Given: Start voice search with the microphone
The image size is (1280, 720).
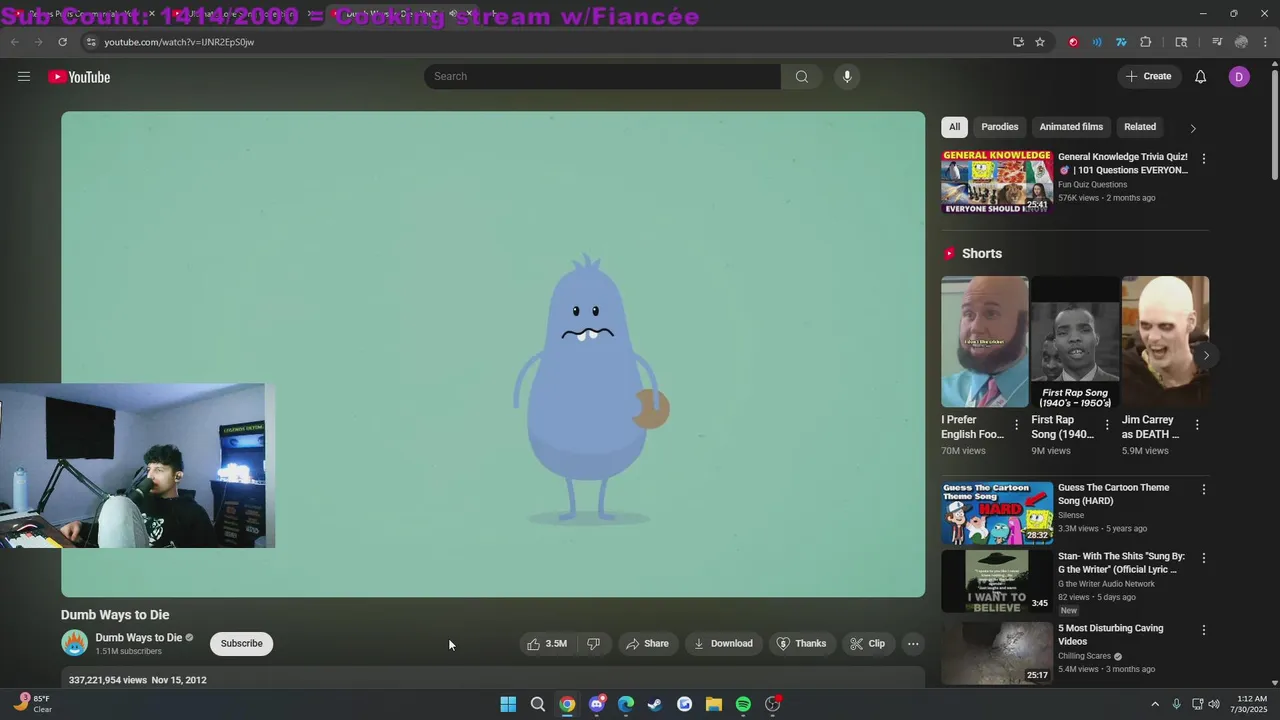Looking at the screenshot, I should tap(847, 77).
